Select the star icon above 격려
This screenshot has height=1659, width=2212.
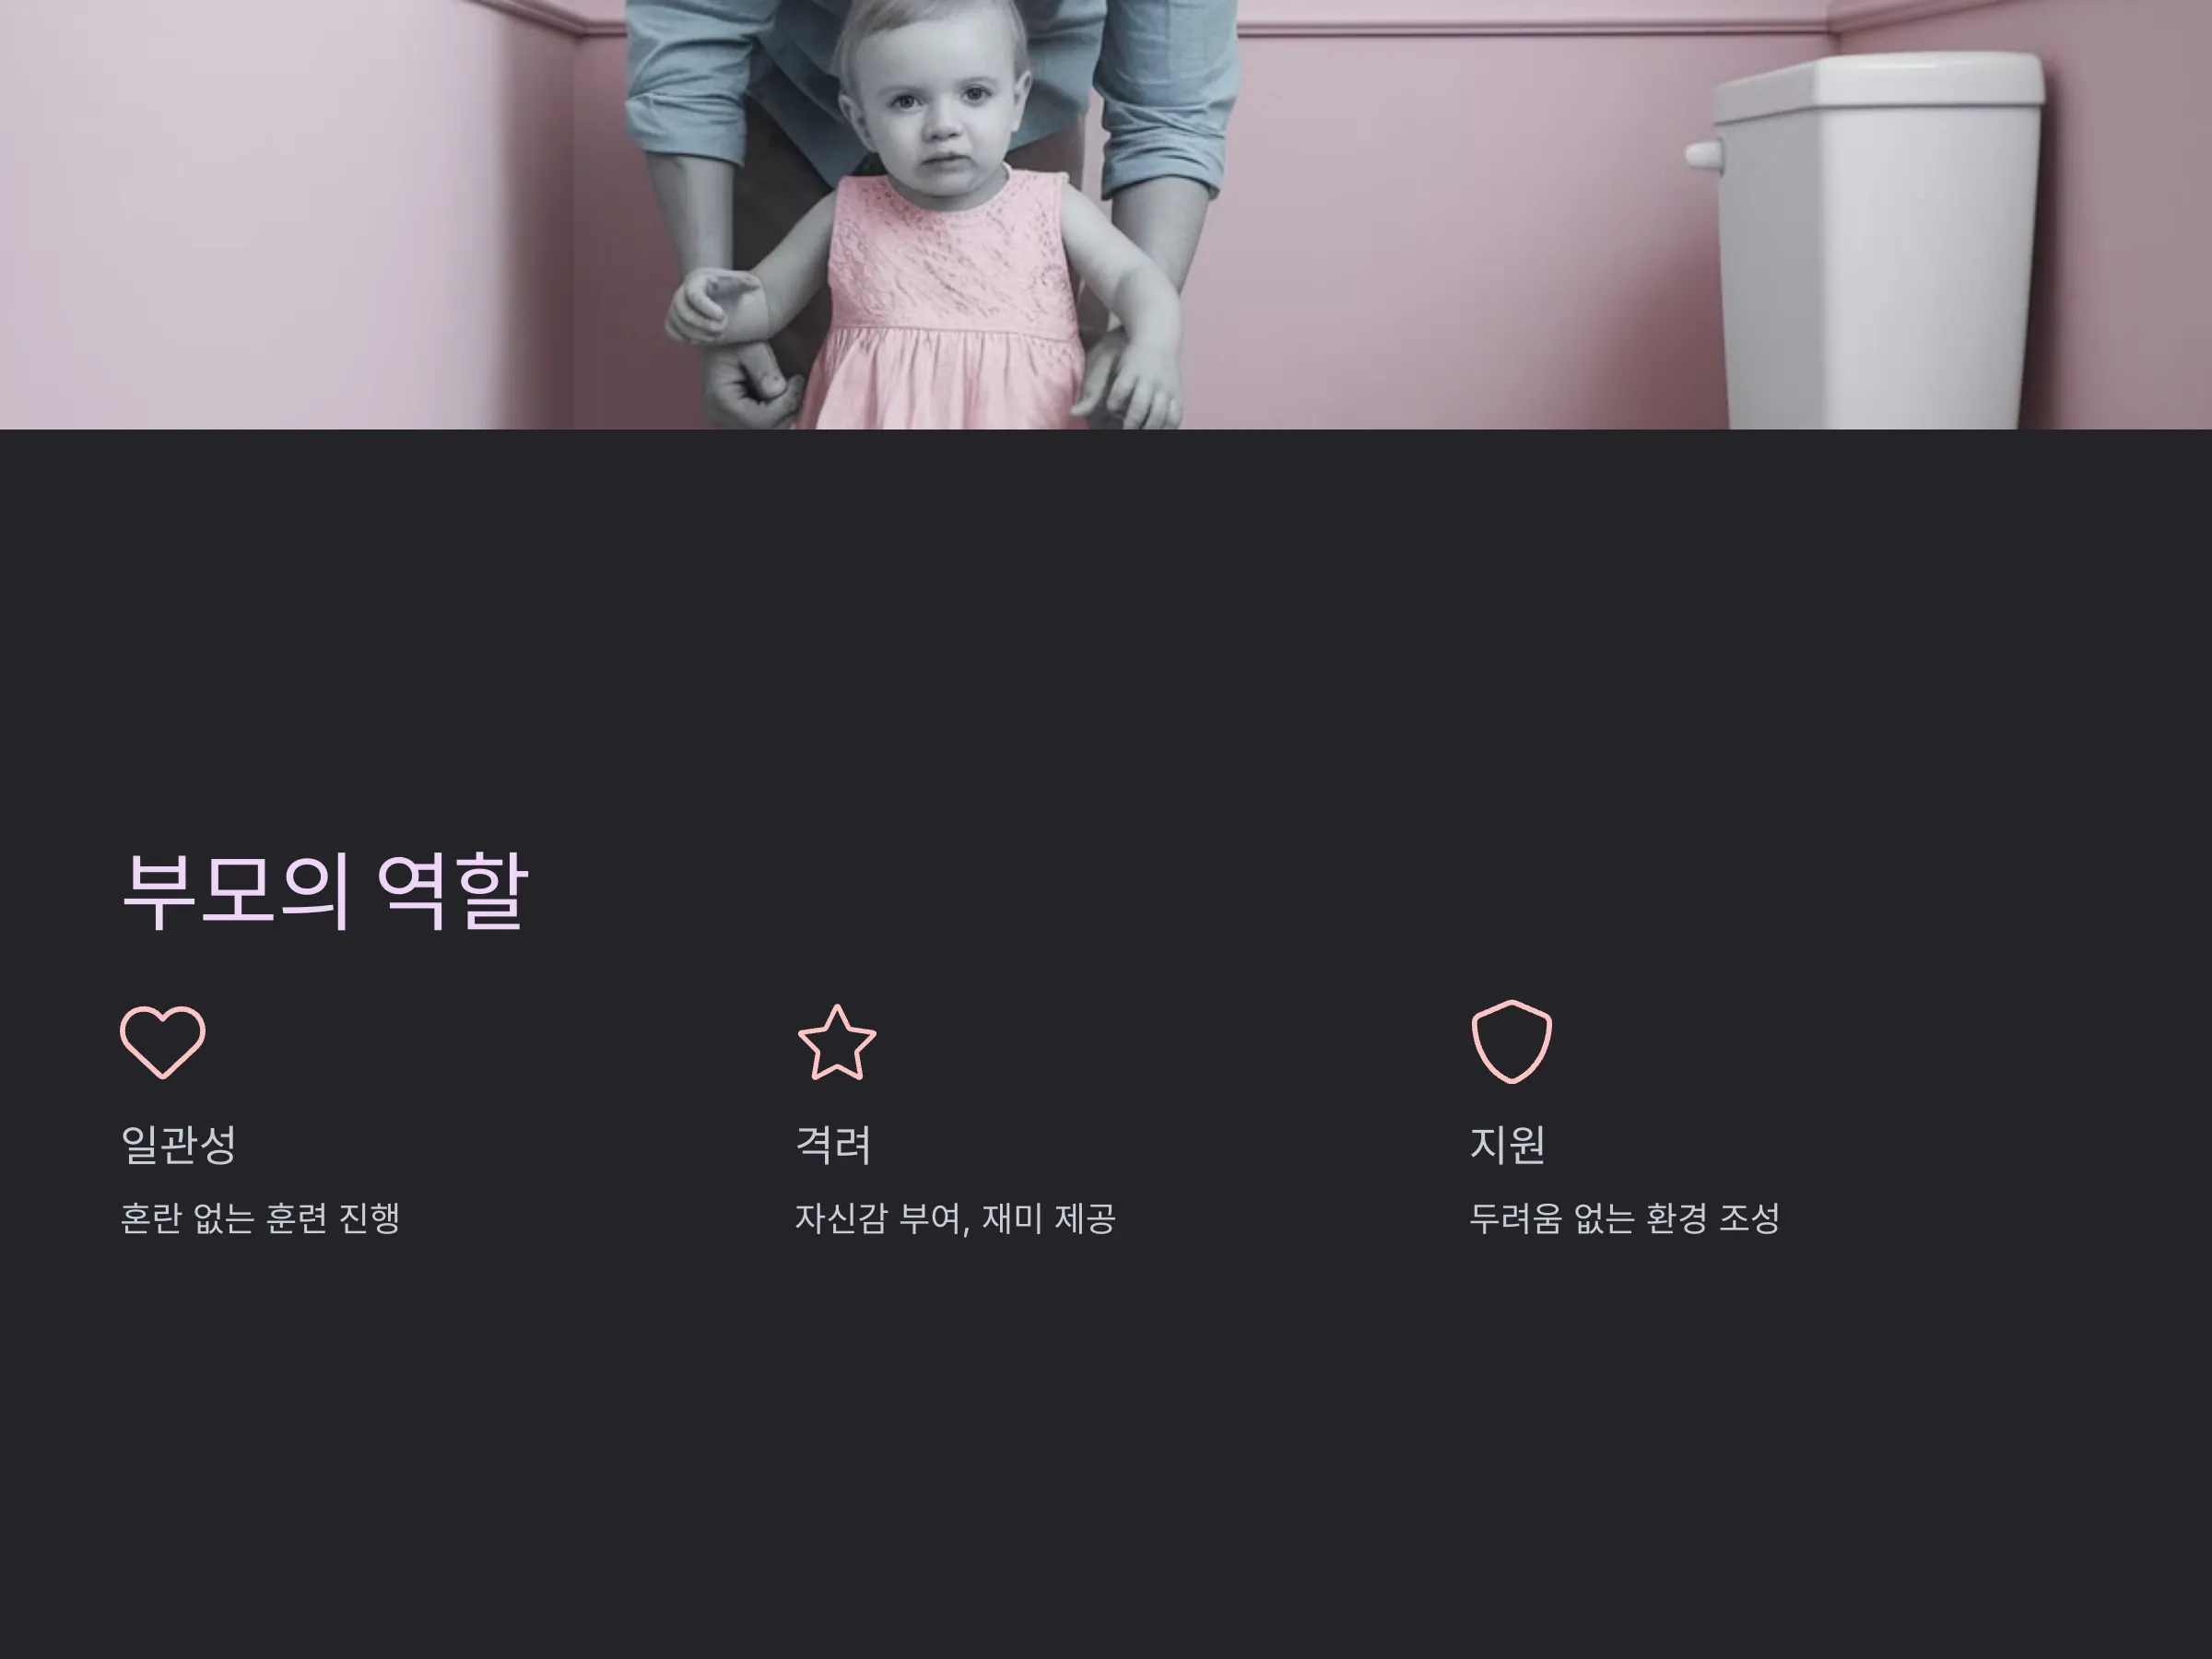(837, 1042)
